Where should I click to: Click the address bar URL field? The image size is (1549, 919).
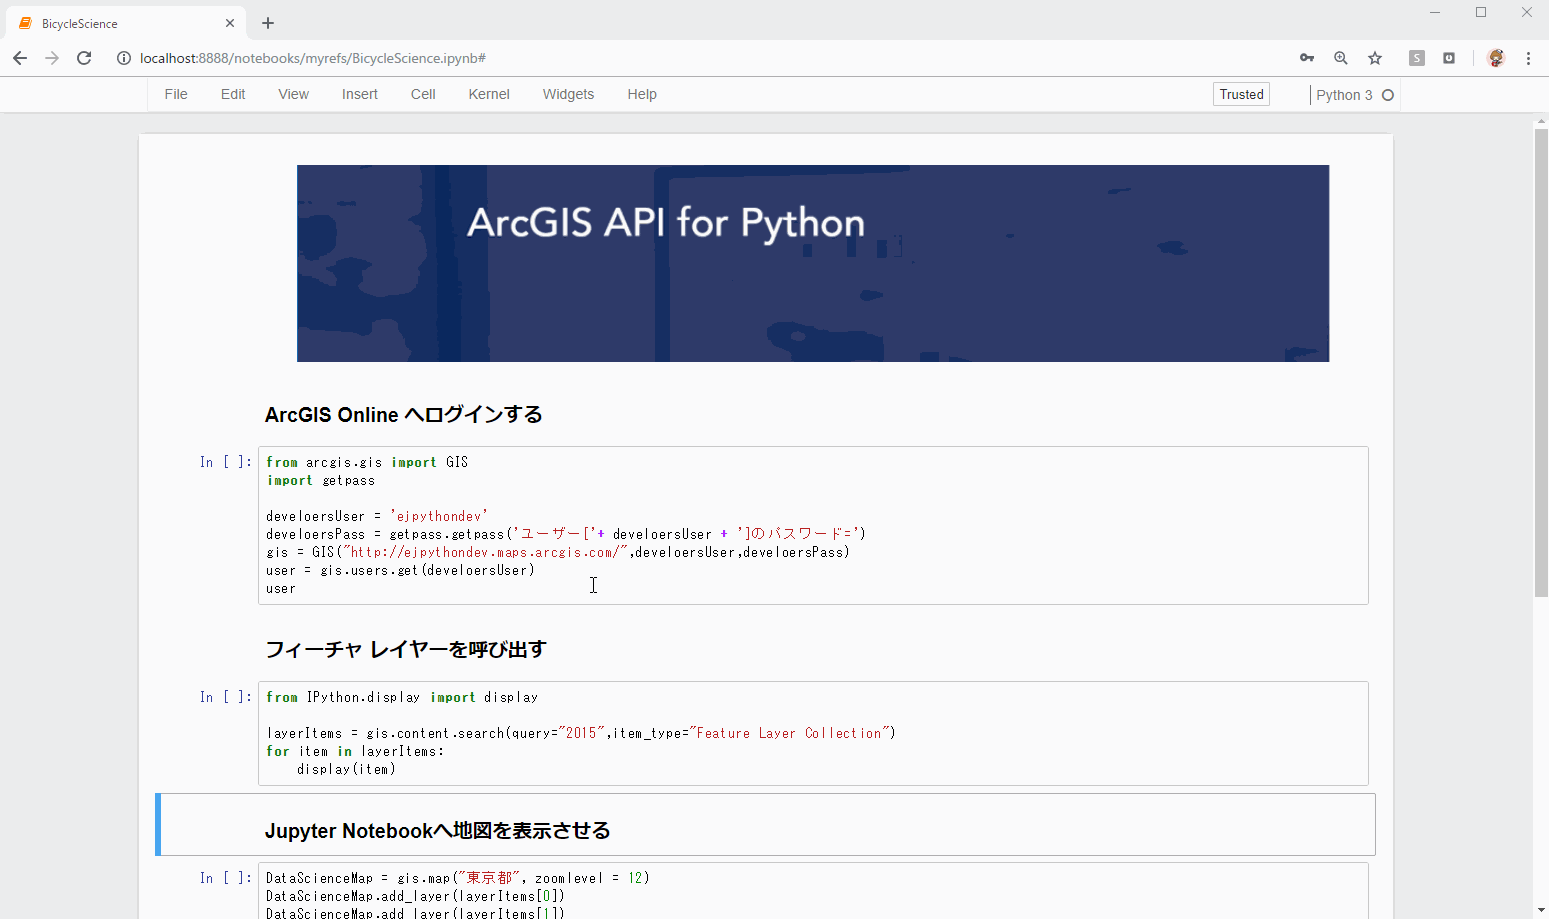point(700,58)
